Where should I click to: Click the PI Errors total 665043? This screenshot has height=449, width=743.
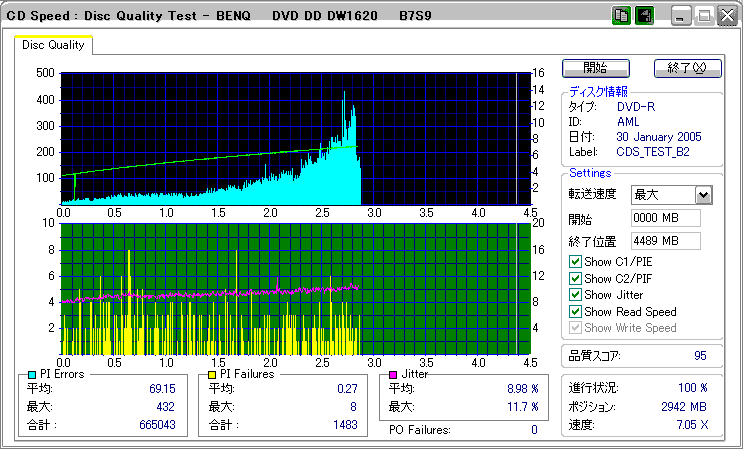157,425
